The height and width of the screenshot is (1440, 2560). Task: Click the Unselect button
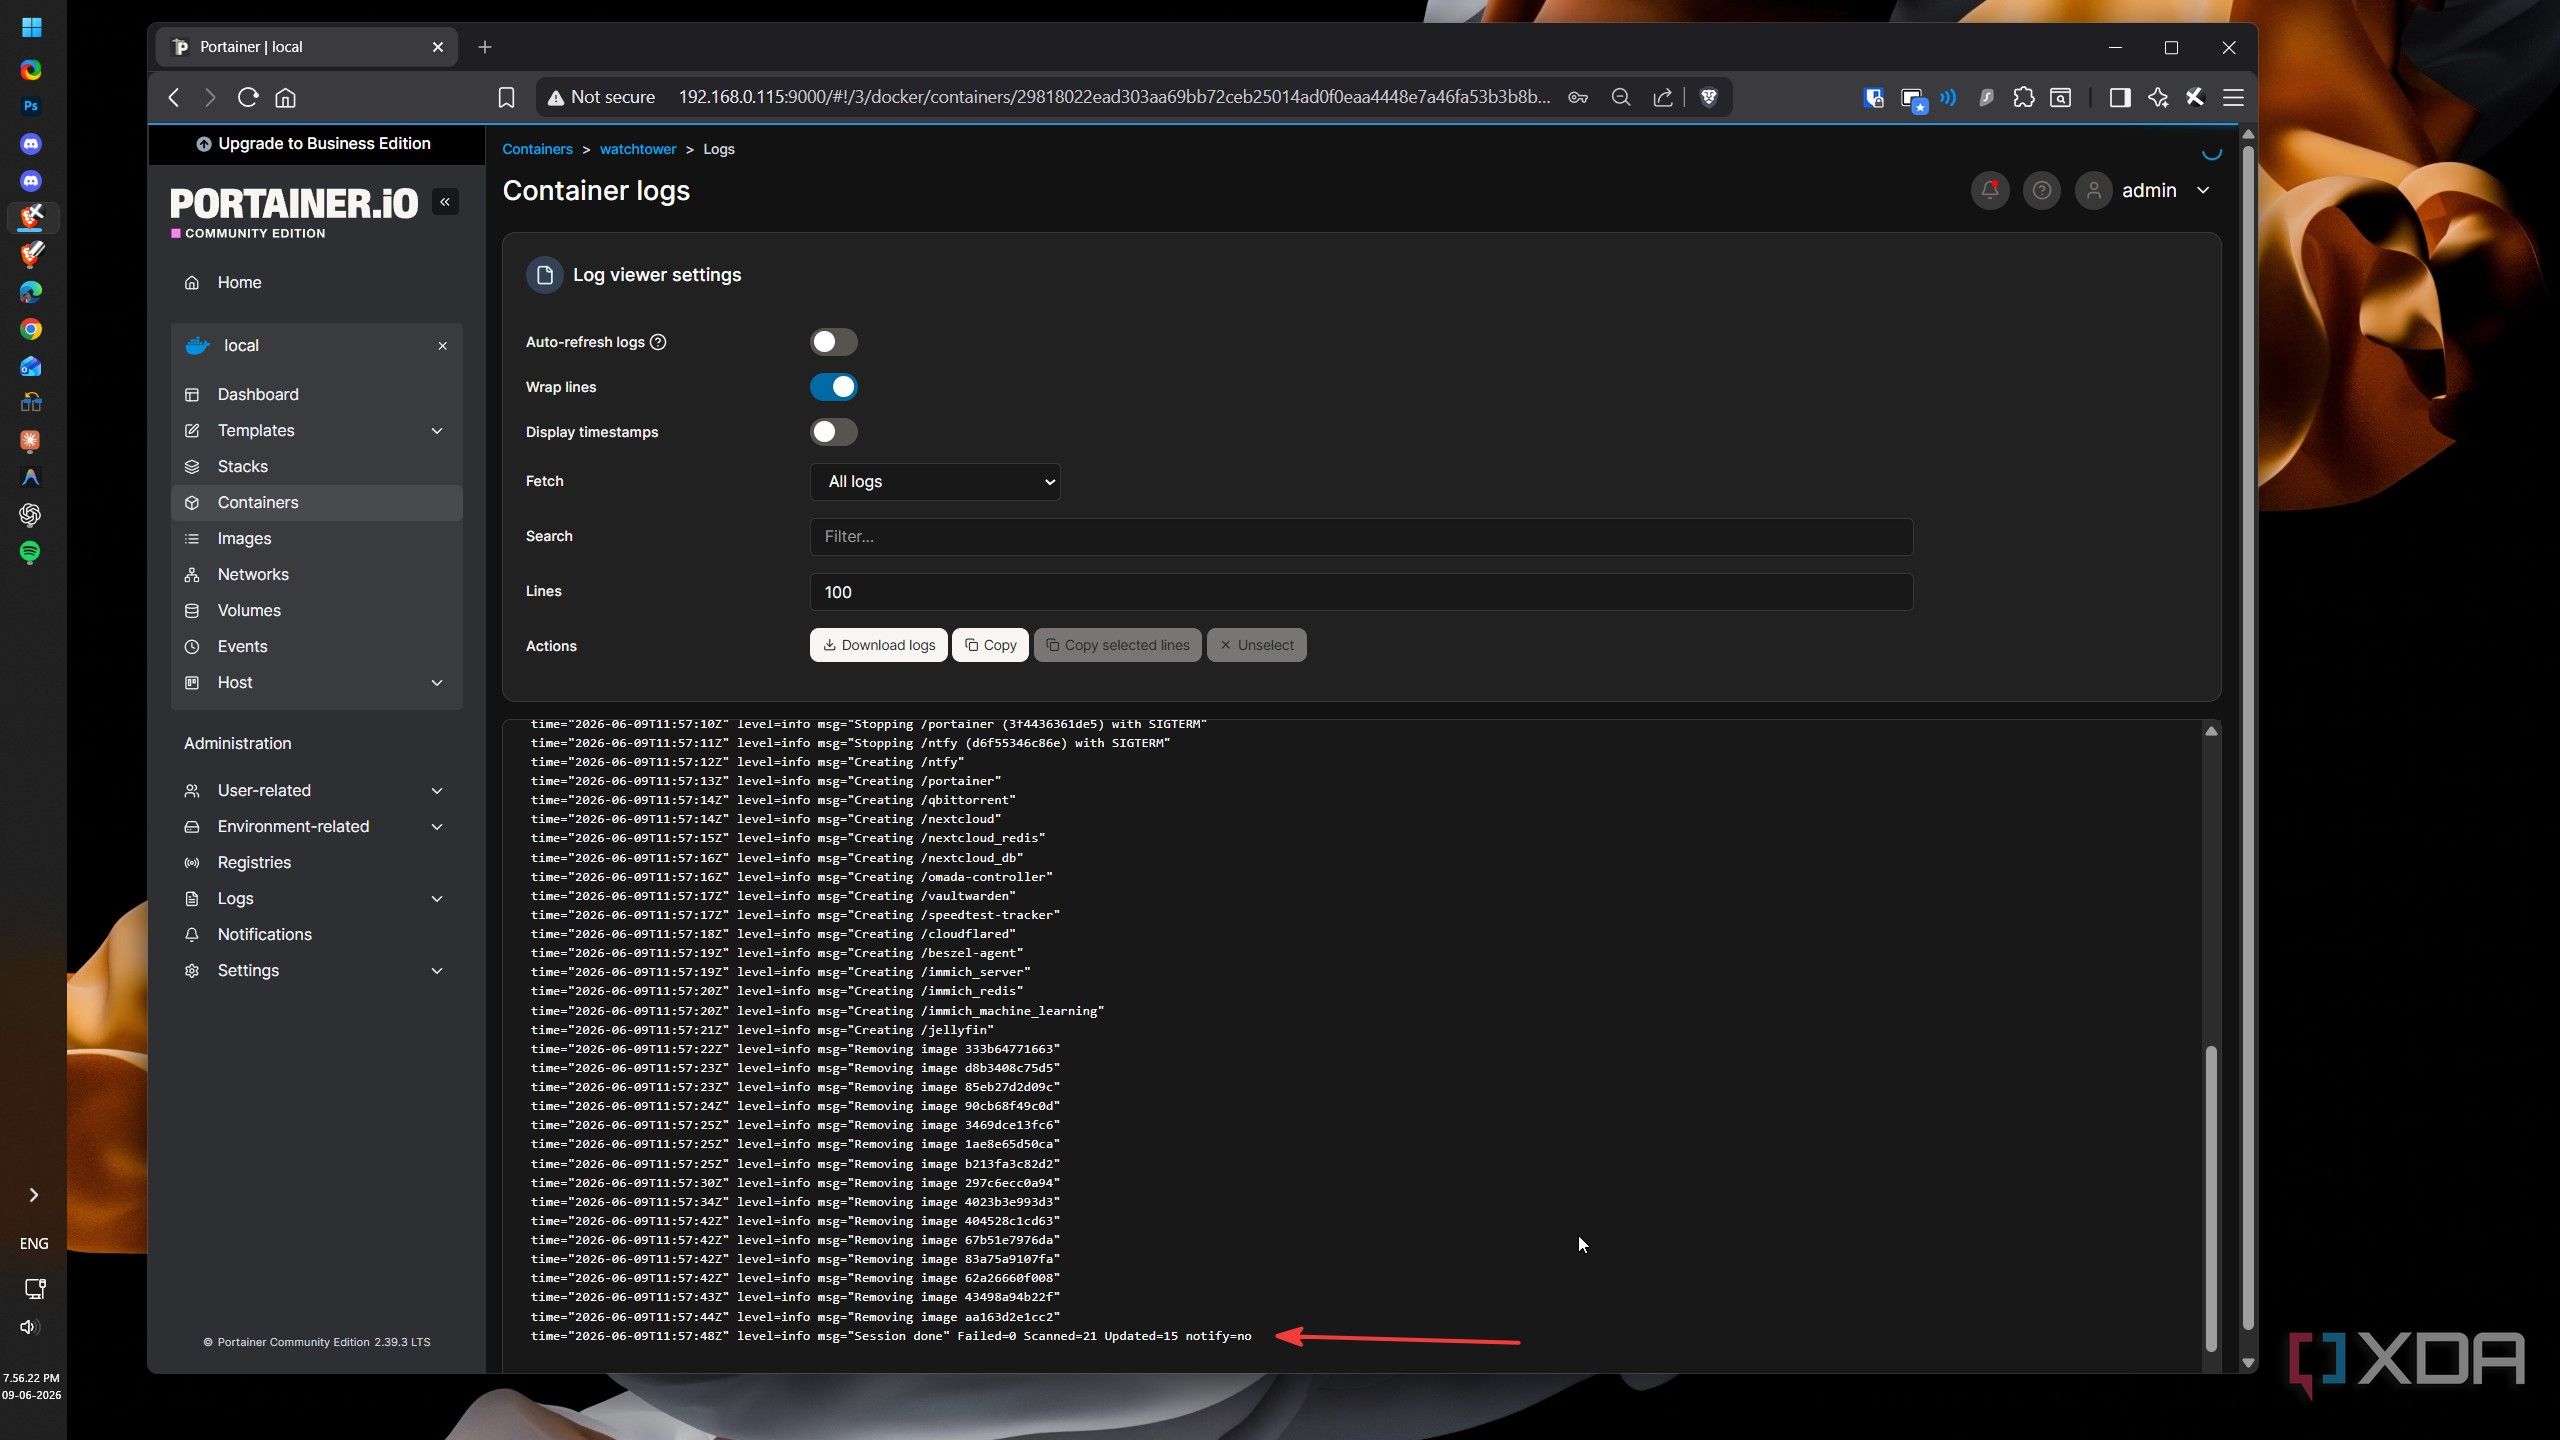(1256, 645)
